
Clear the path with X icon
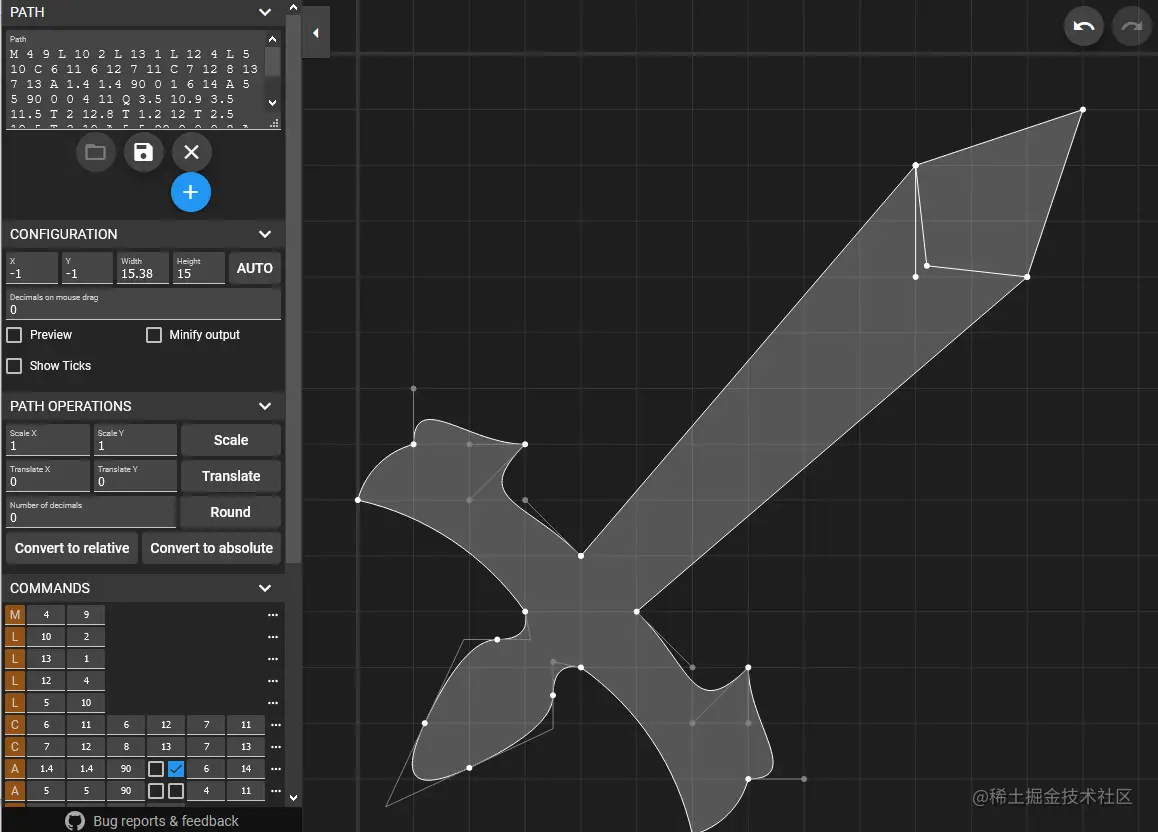pos(191,153)
